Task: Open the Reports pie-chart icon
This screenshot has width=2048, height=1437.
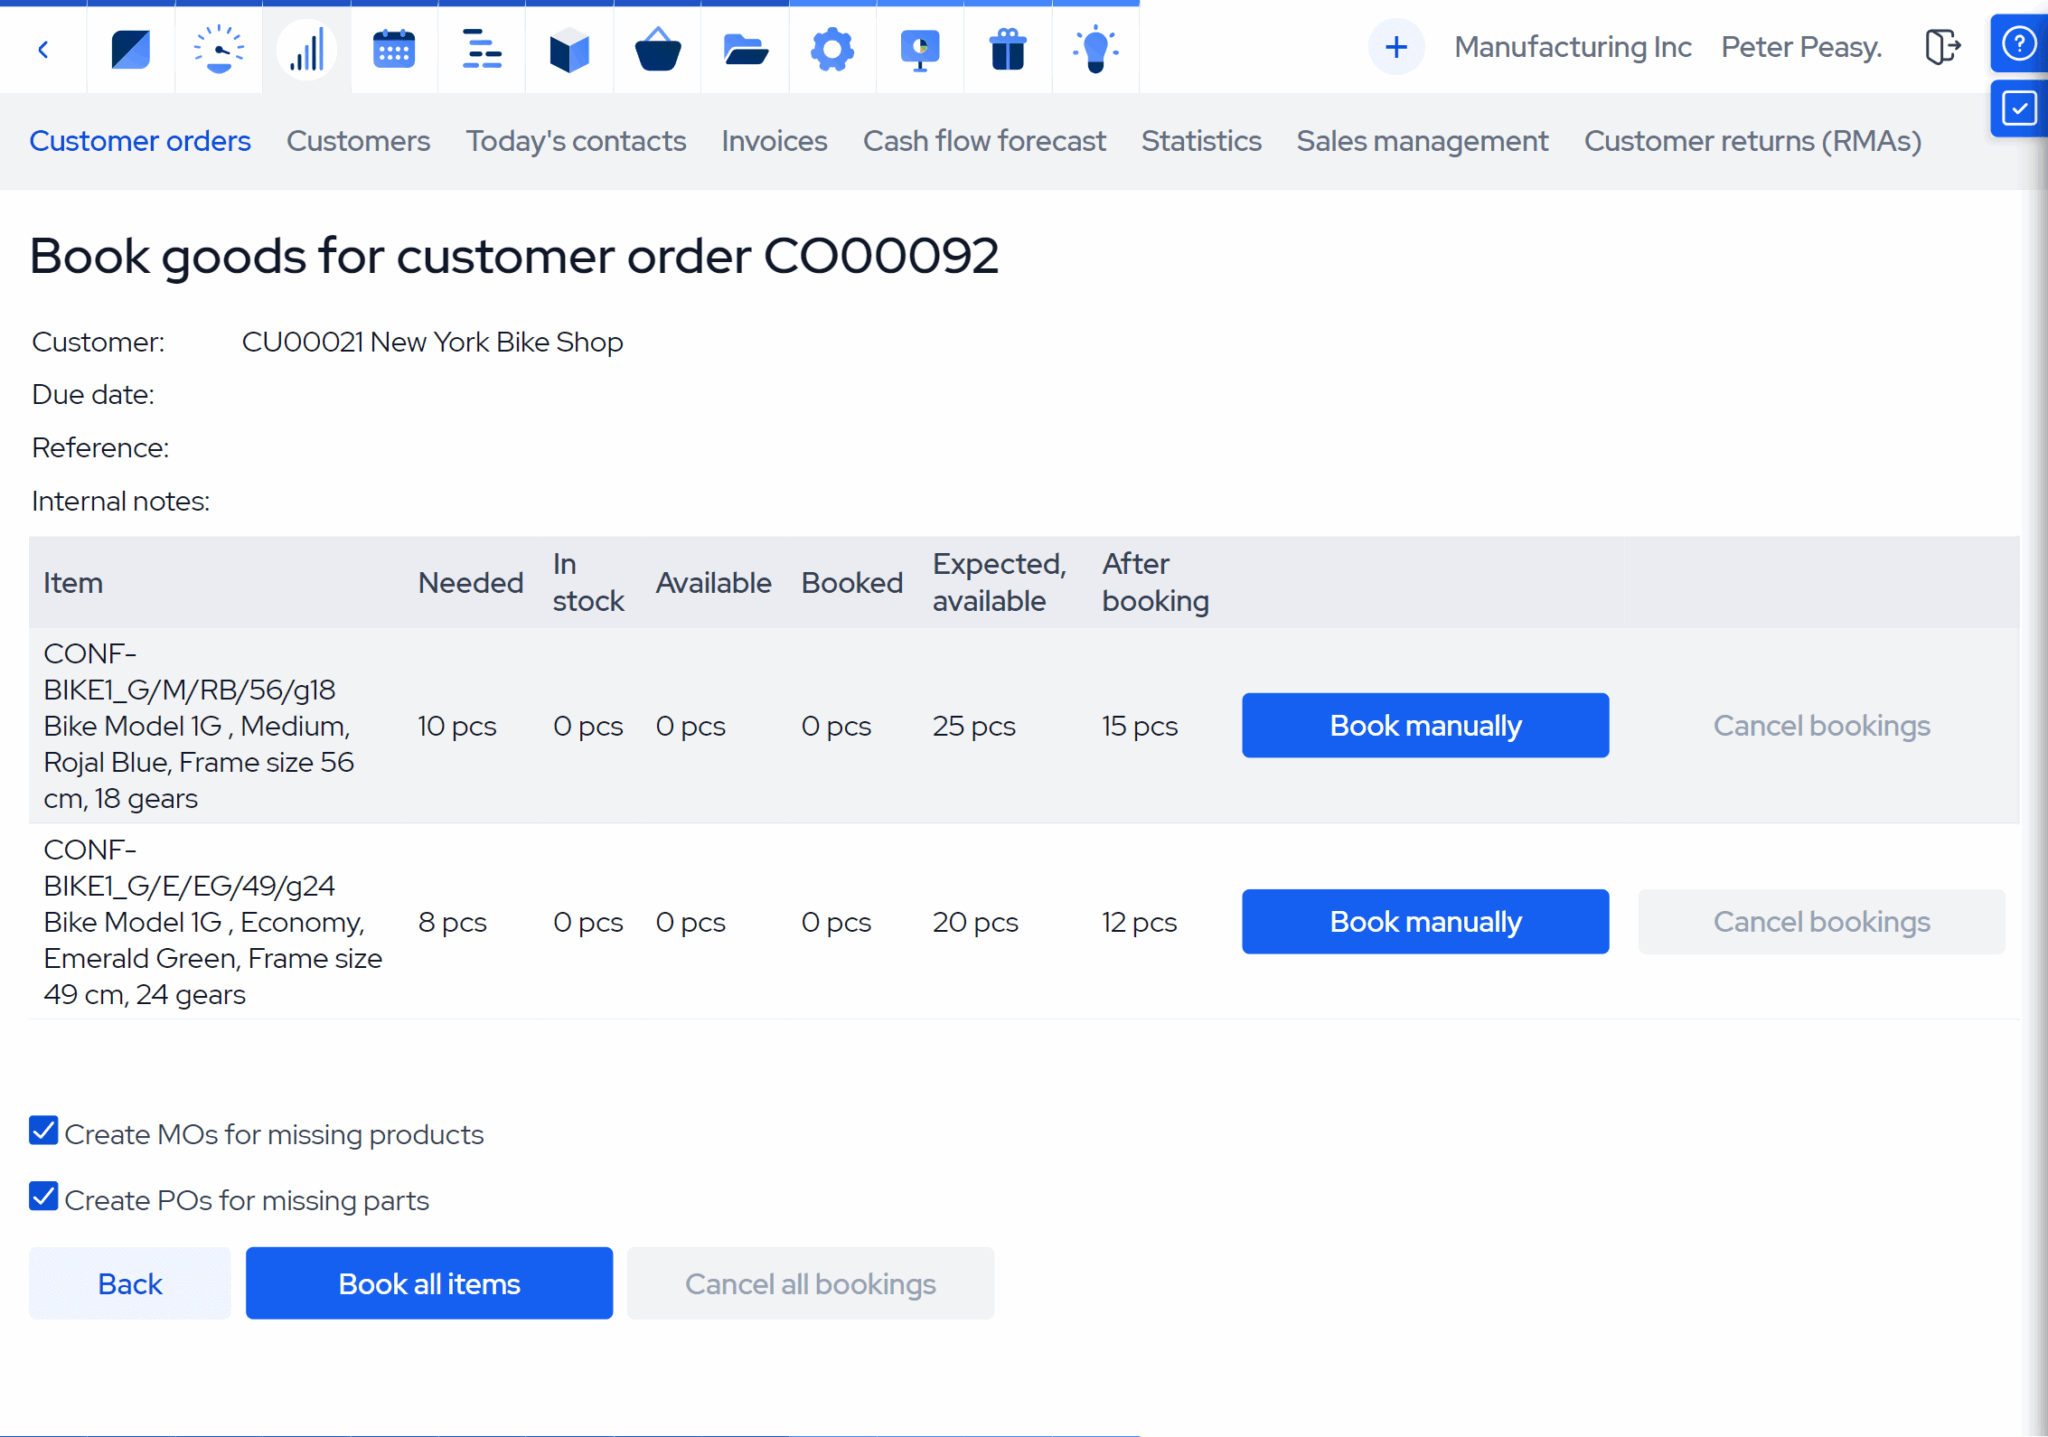Action: tap(919, 47)
